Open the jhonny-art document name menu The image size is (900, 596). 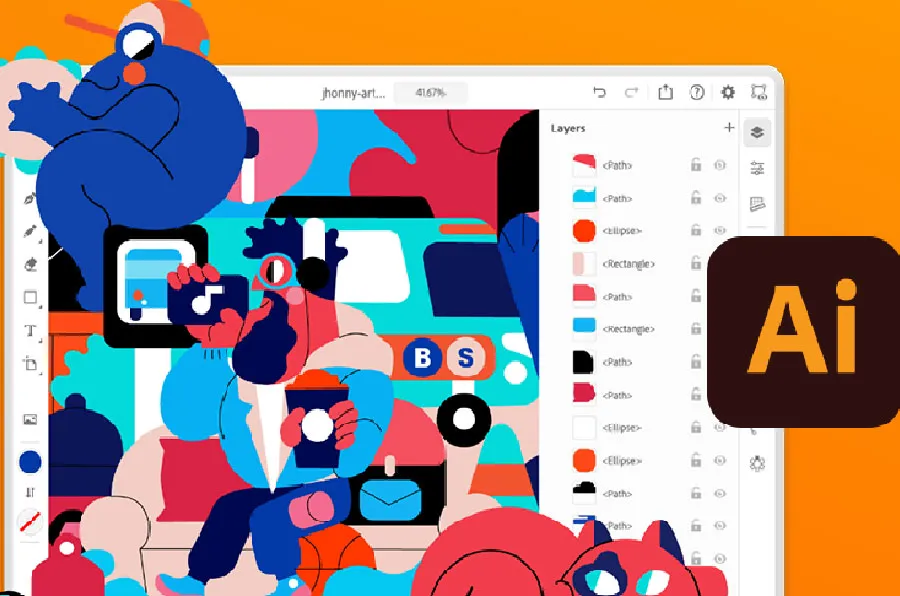[x=350, y=93]
